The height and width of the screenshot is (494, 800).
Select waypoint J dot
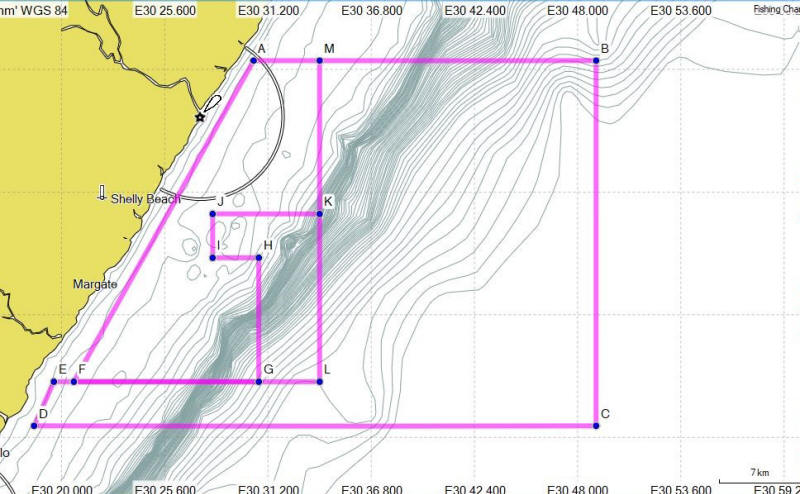[213, 214]
